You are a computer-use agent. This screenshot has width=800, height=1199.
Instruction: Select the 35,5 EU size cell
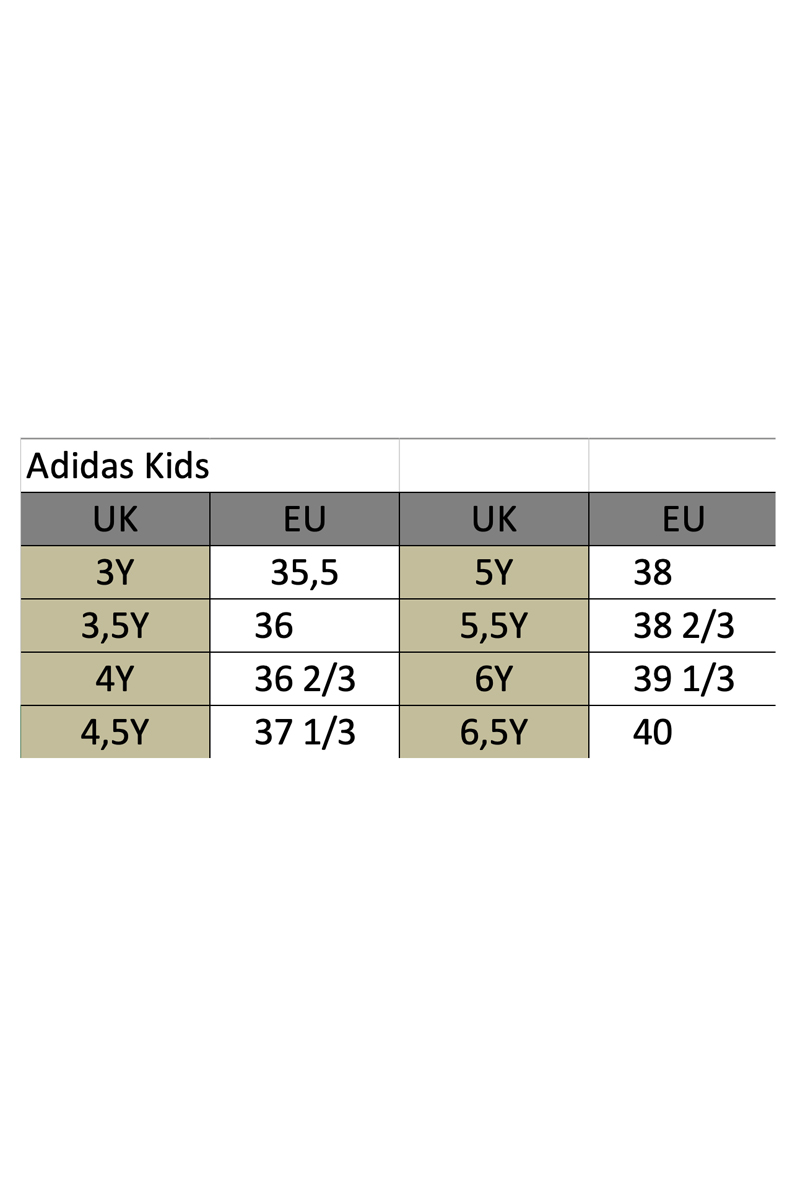(x=304, y=572)
